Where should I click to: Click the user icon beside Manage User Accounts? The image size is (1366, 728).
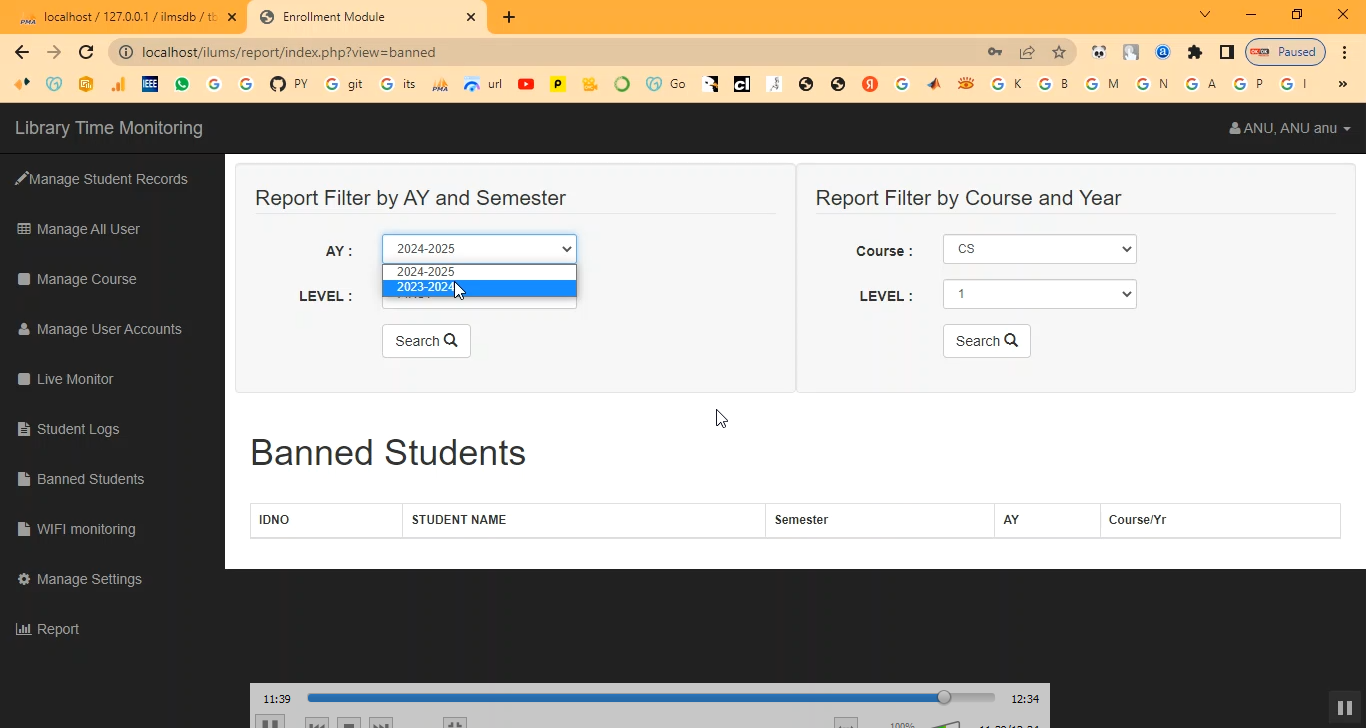coord(24,329)
